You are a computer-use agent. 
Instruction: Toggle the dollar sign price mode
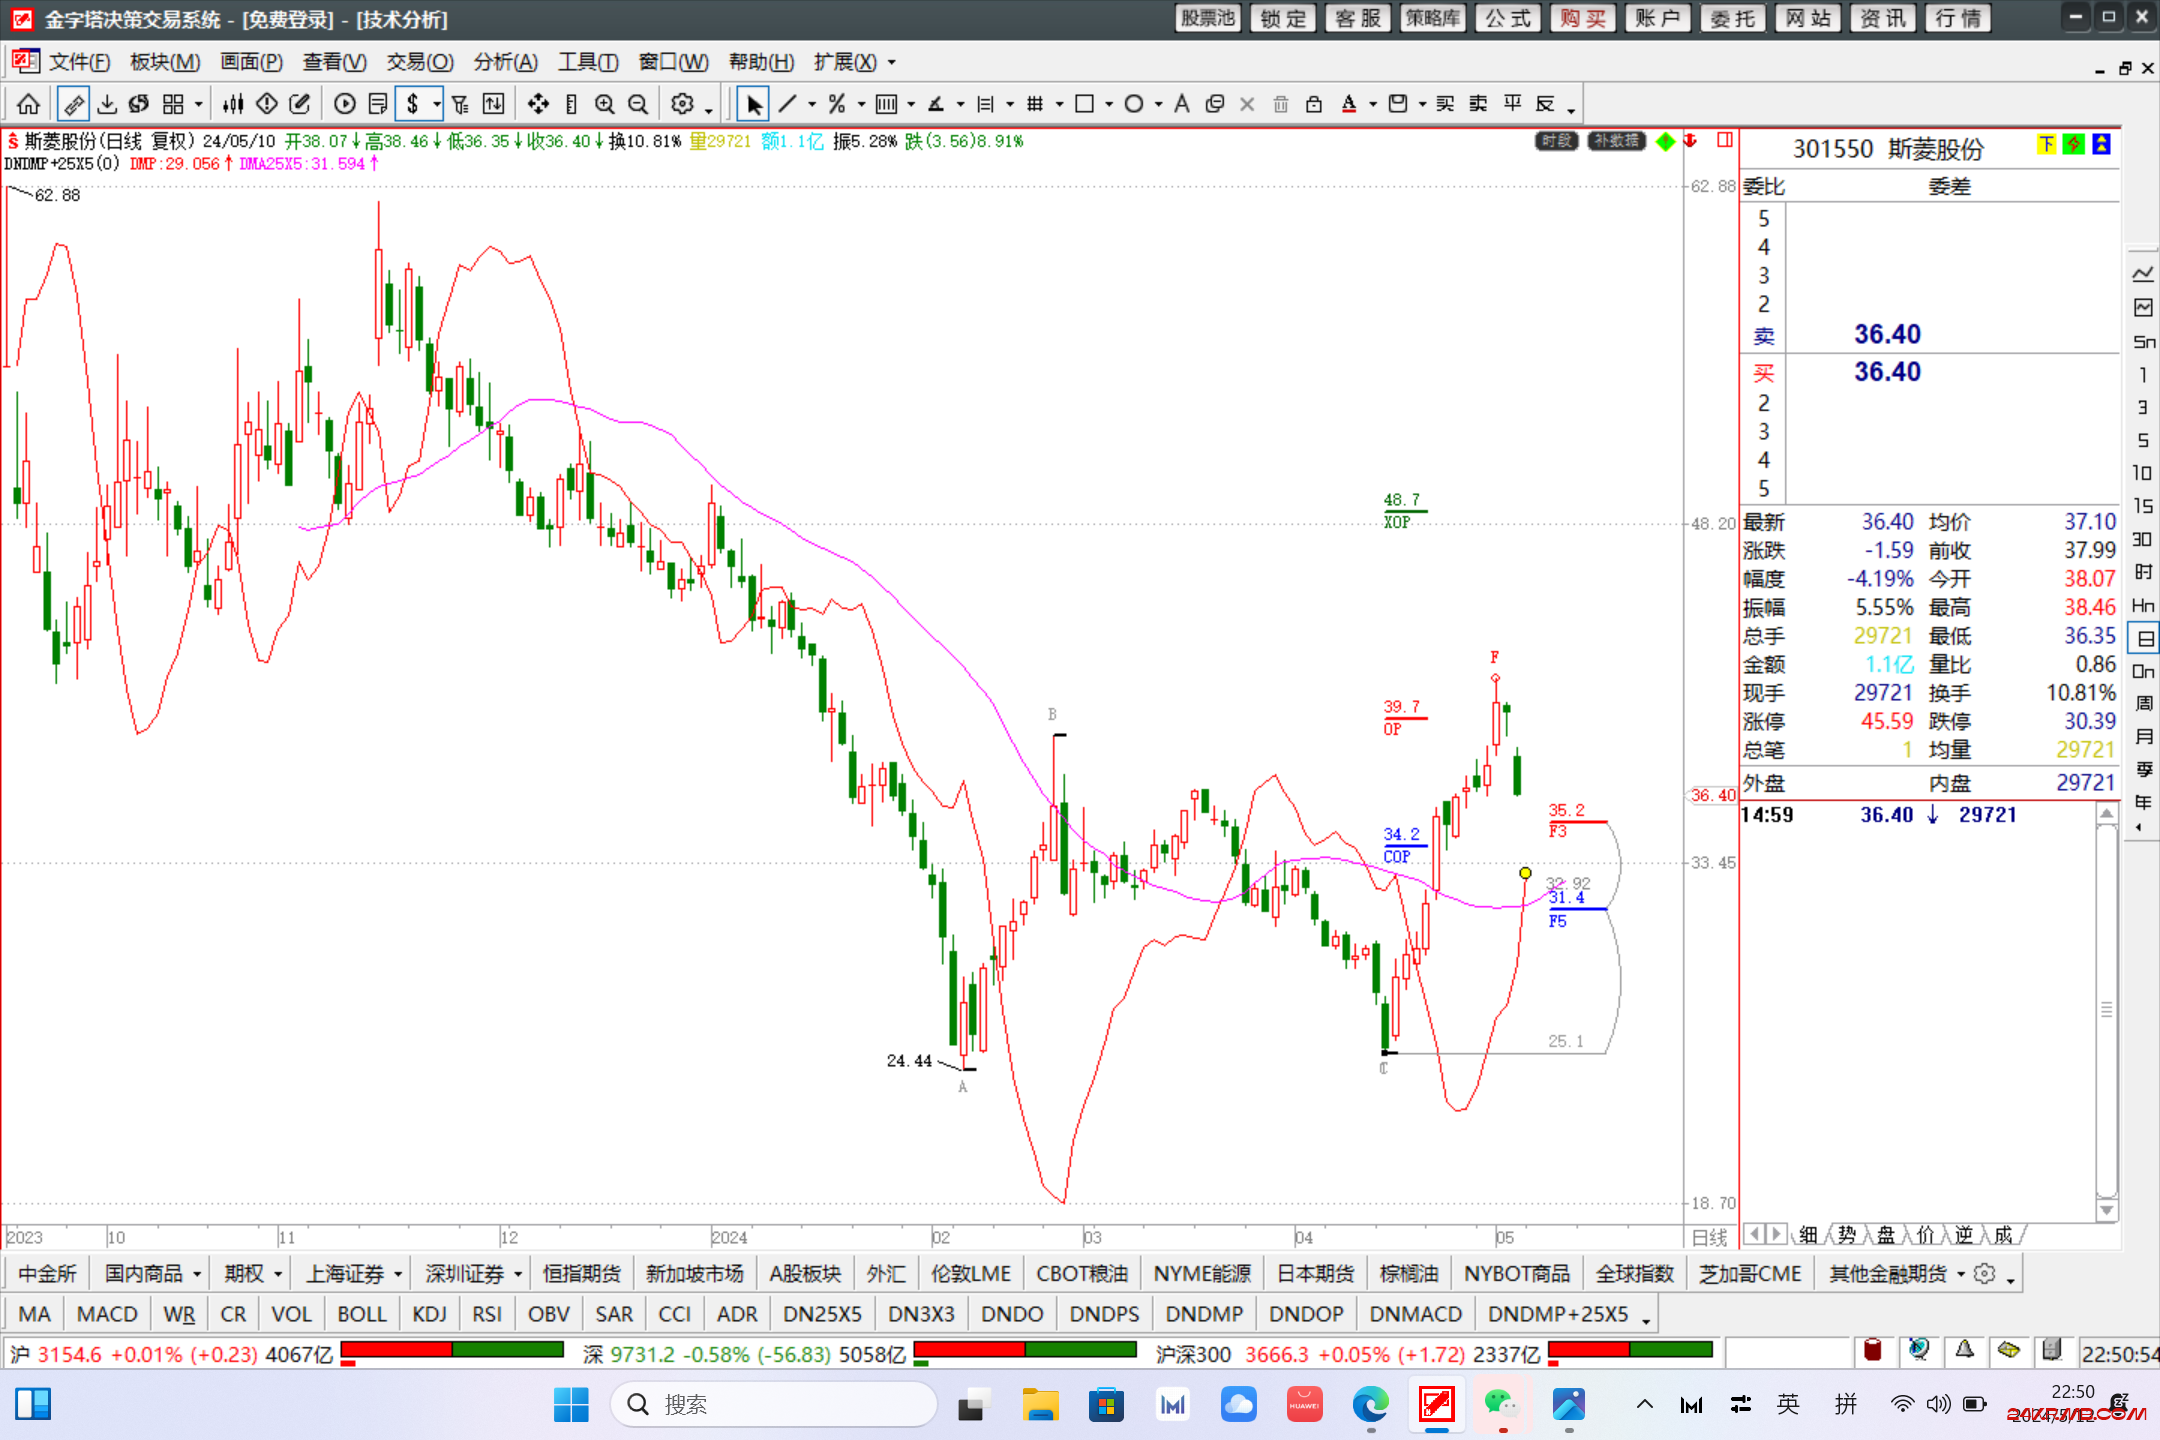click(x=412, y=104)
